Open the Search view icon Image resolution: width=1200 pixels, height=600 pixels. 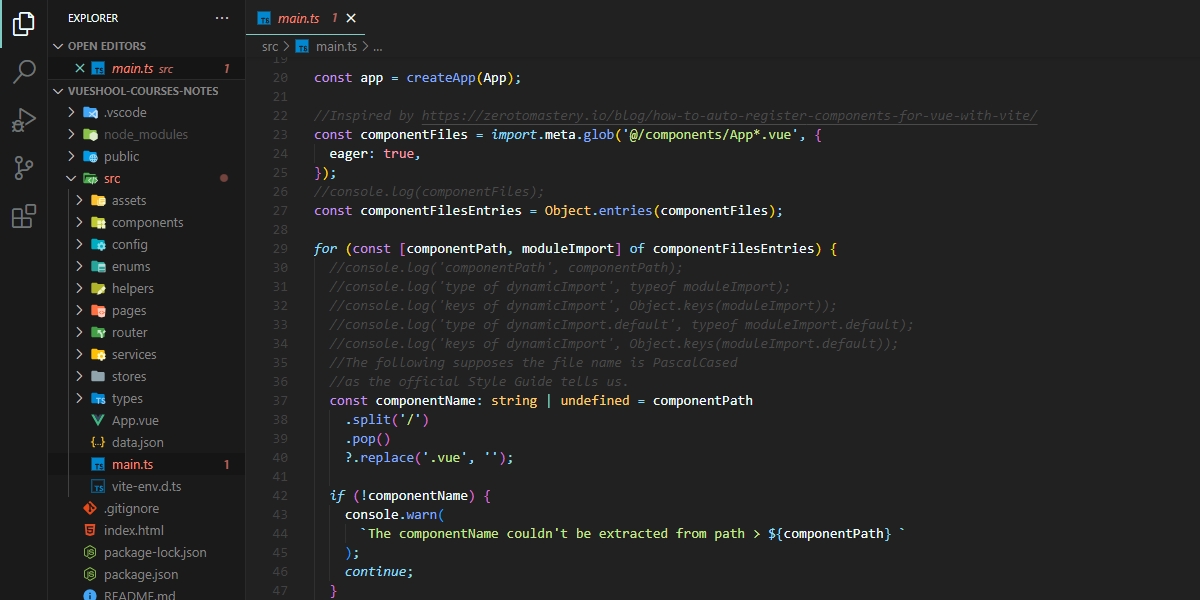pos(24,72)
